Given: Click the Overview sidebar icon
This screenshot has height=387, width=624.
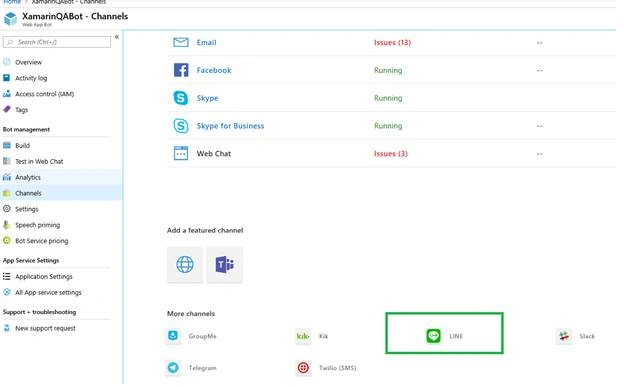Looking at the screenshot, I should (x=7, y=62).
